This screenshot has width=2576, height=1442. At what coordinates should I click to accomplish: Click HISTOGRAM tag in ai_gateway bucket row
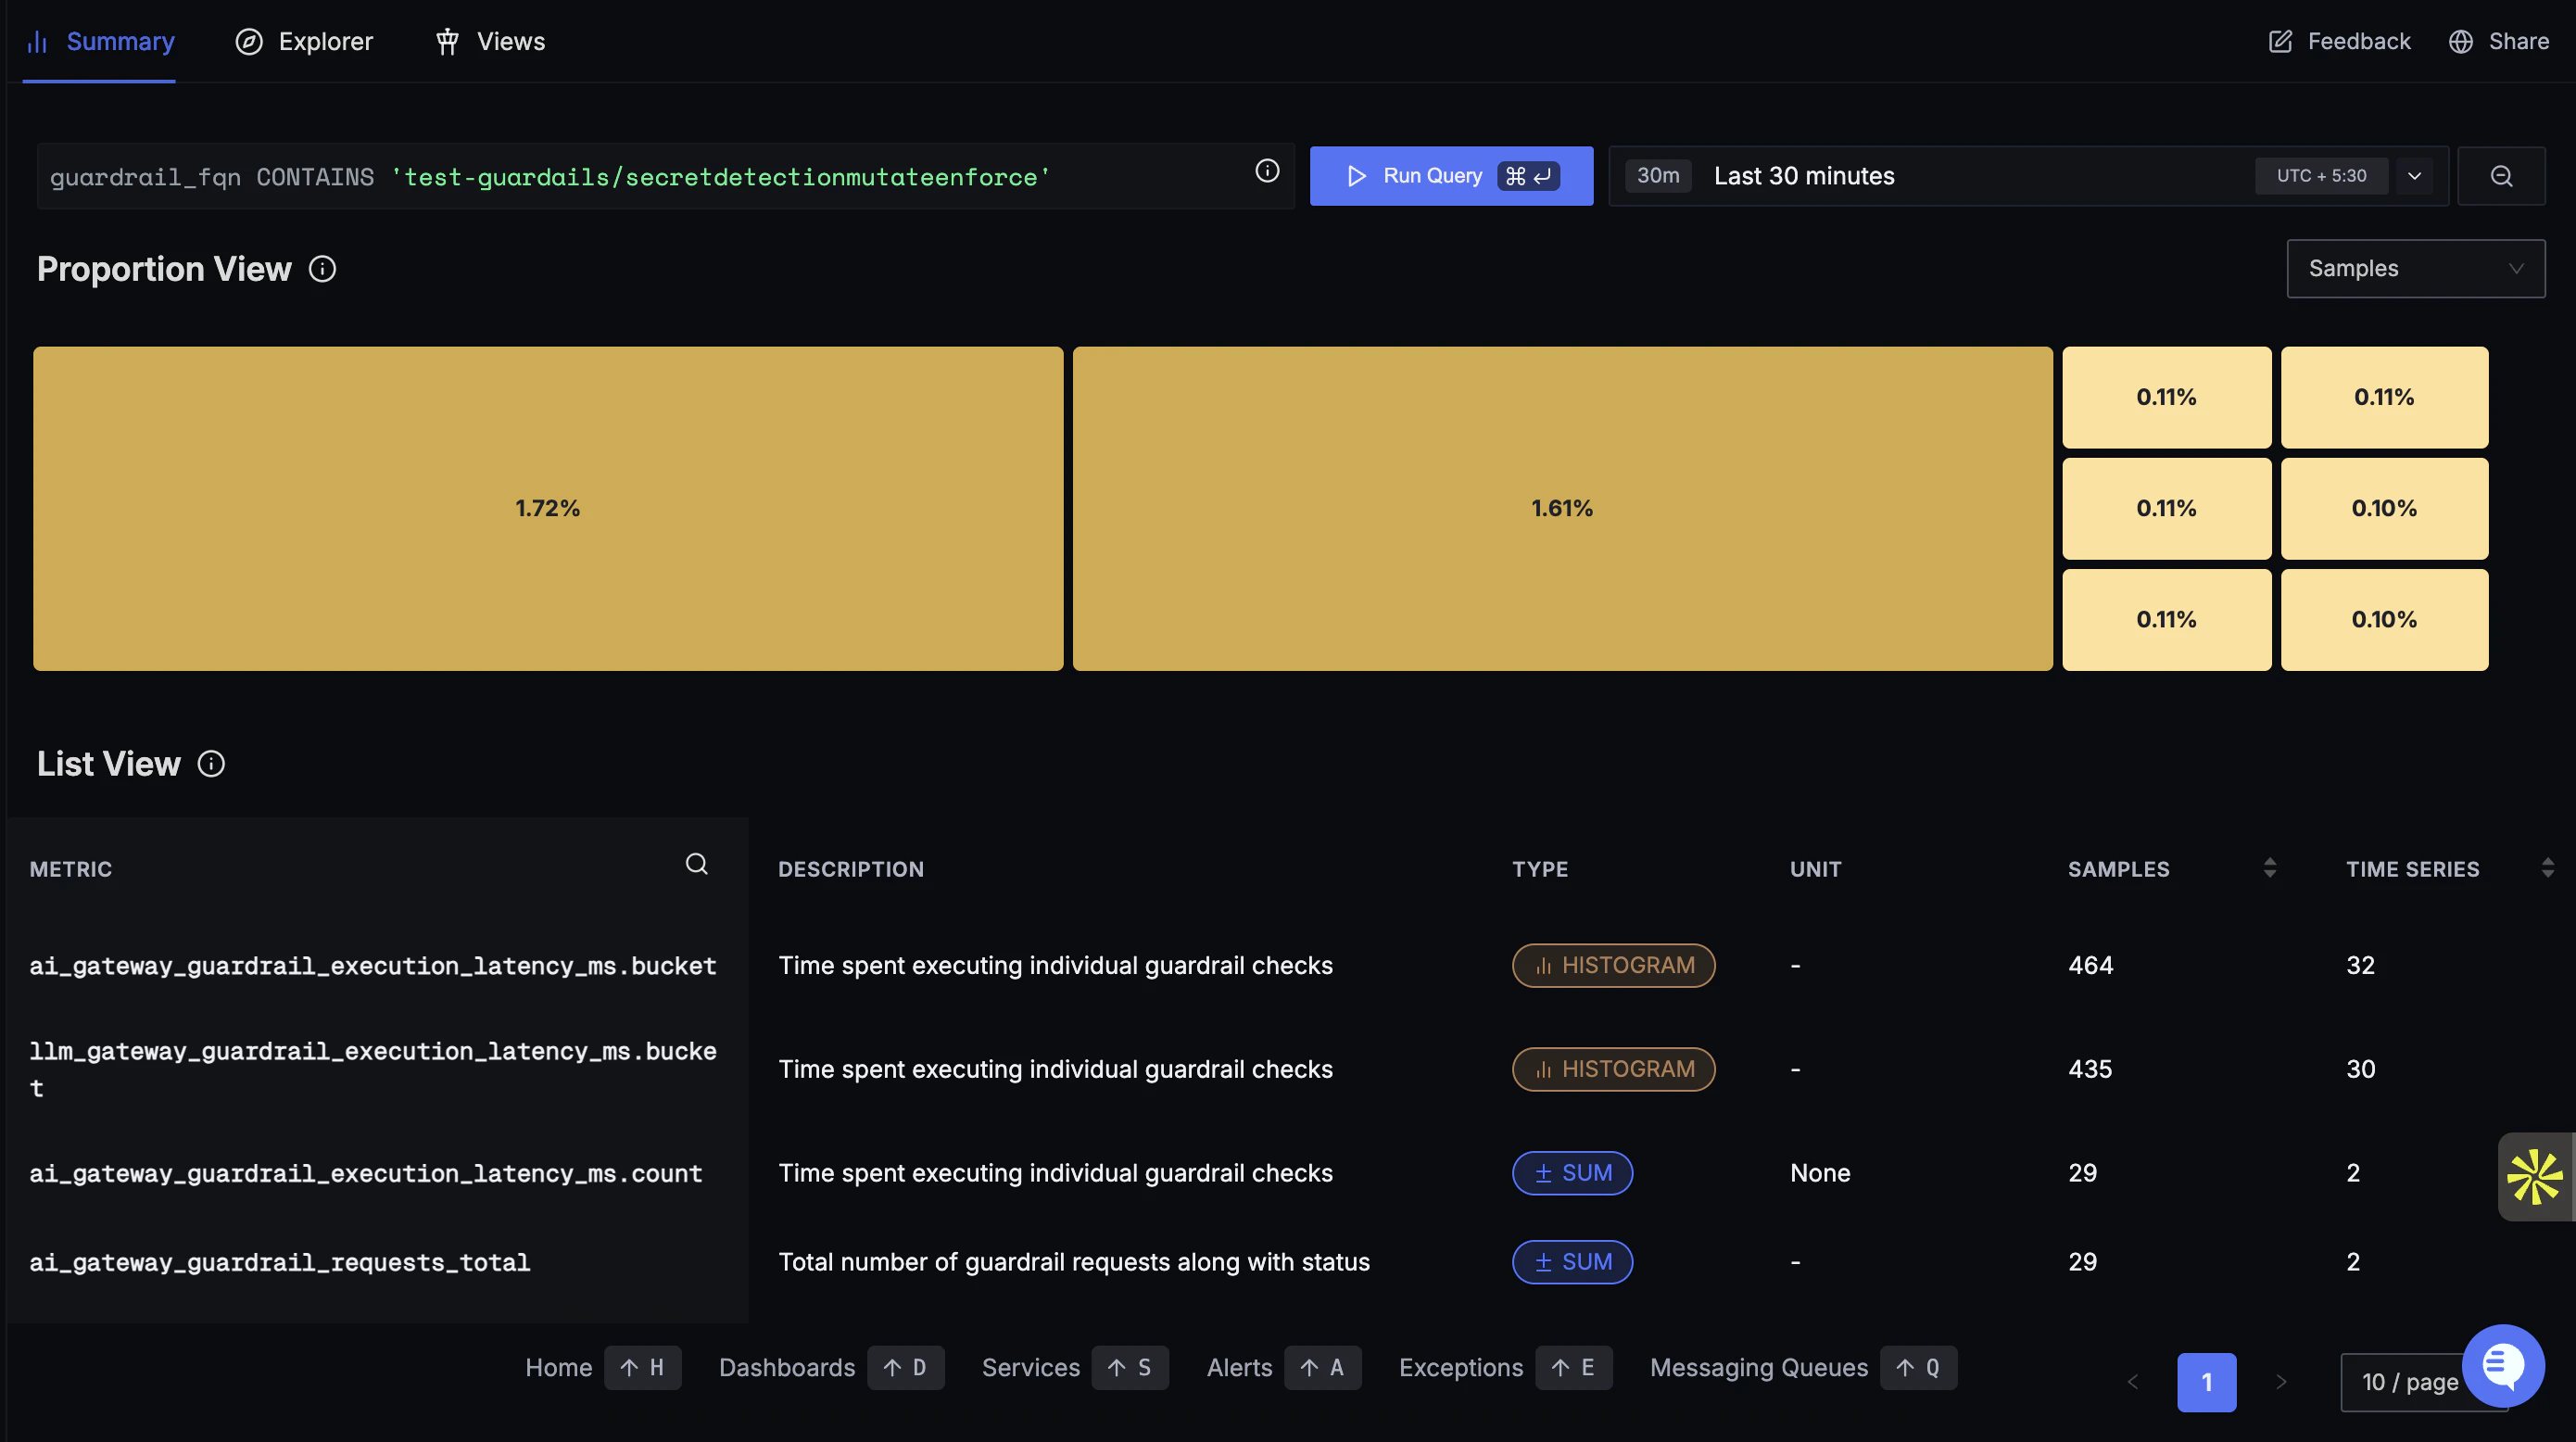click(1613, 965)
